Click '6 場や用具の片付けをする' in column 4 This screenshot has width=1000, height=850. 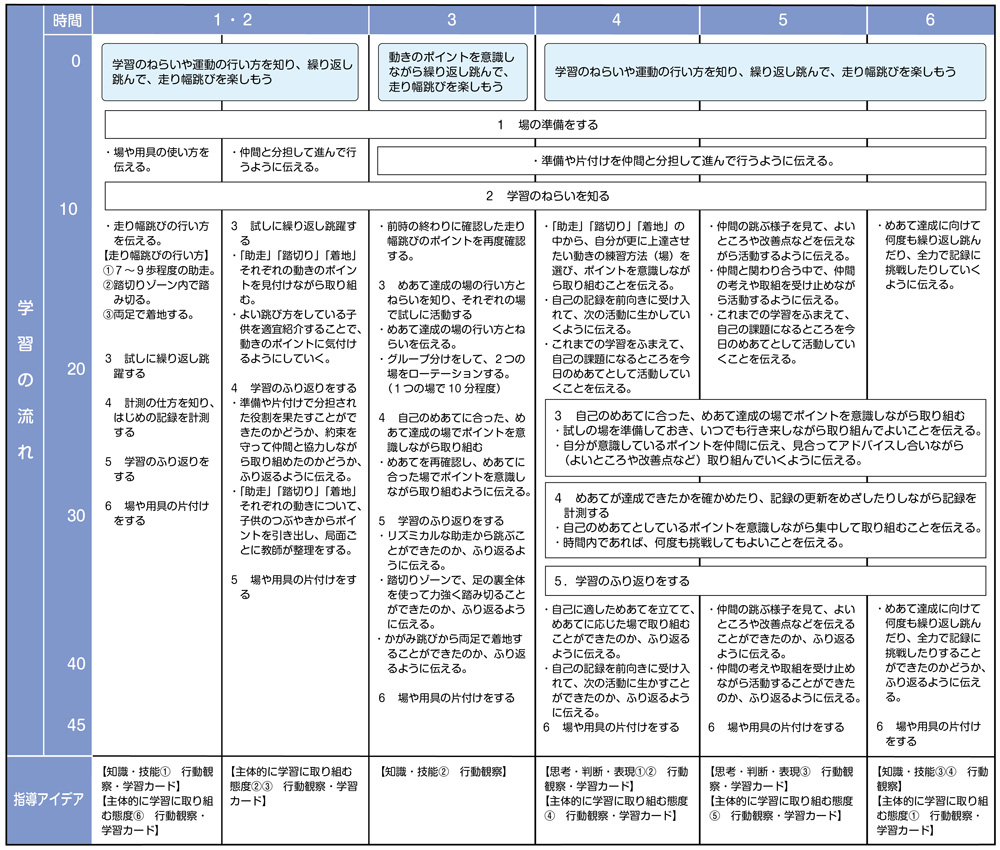click(x=612, y=727)
